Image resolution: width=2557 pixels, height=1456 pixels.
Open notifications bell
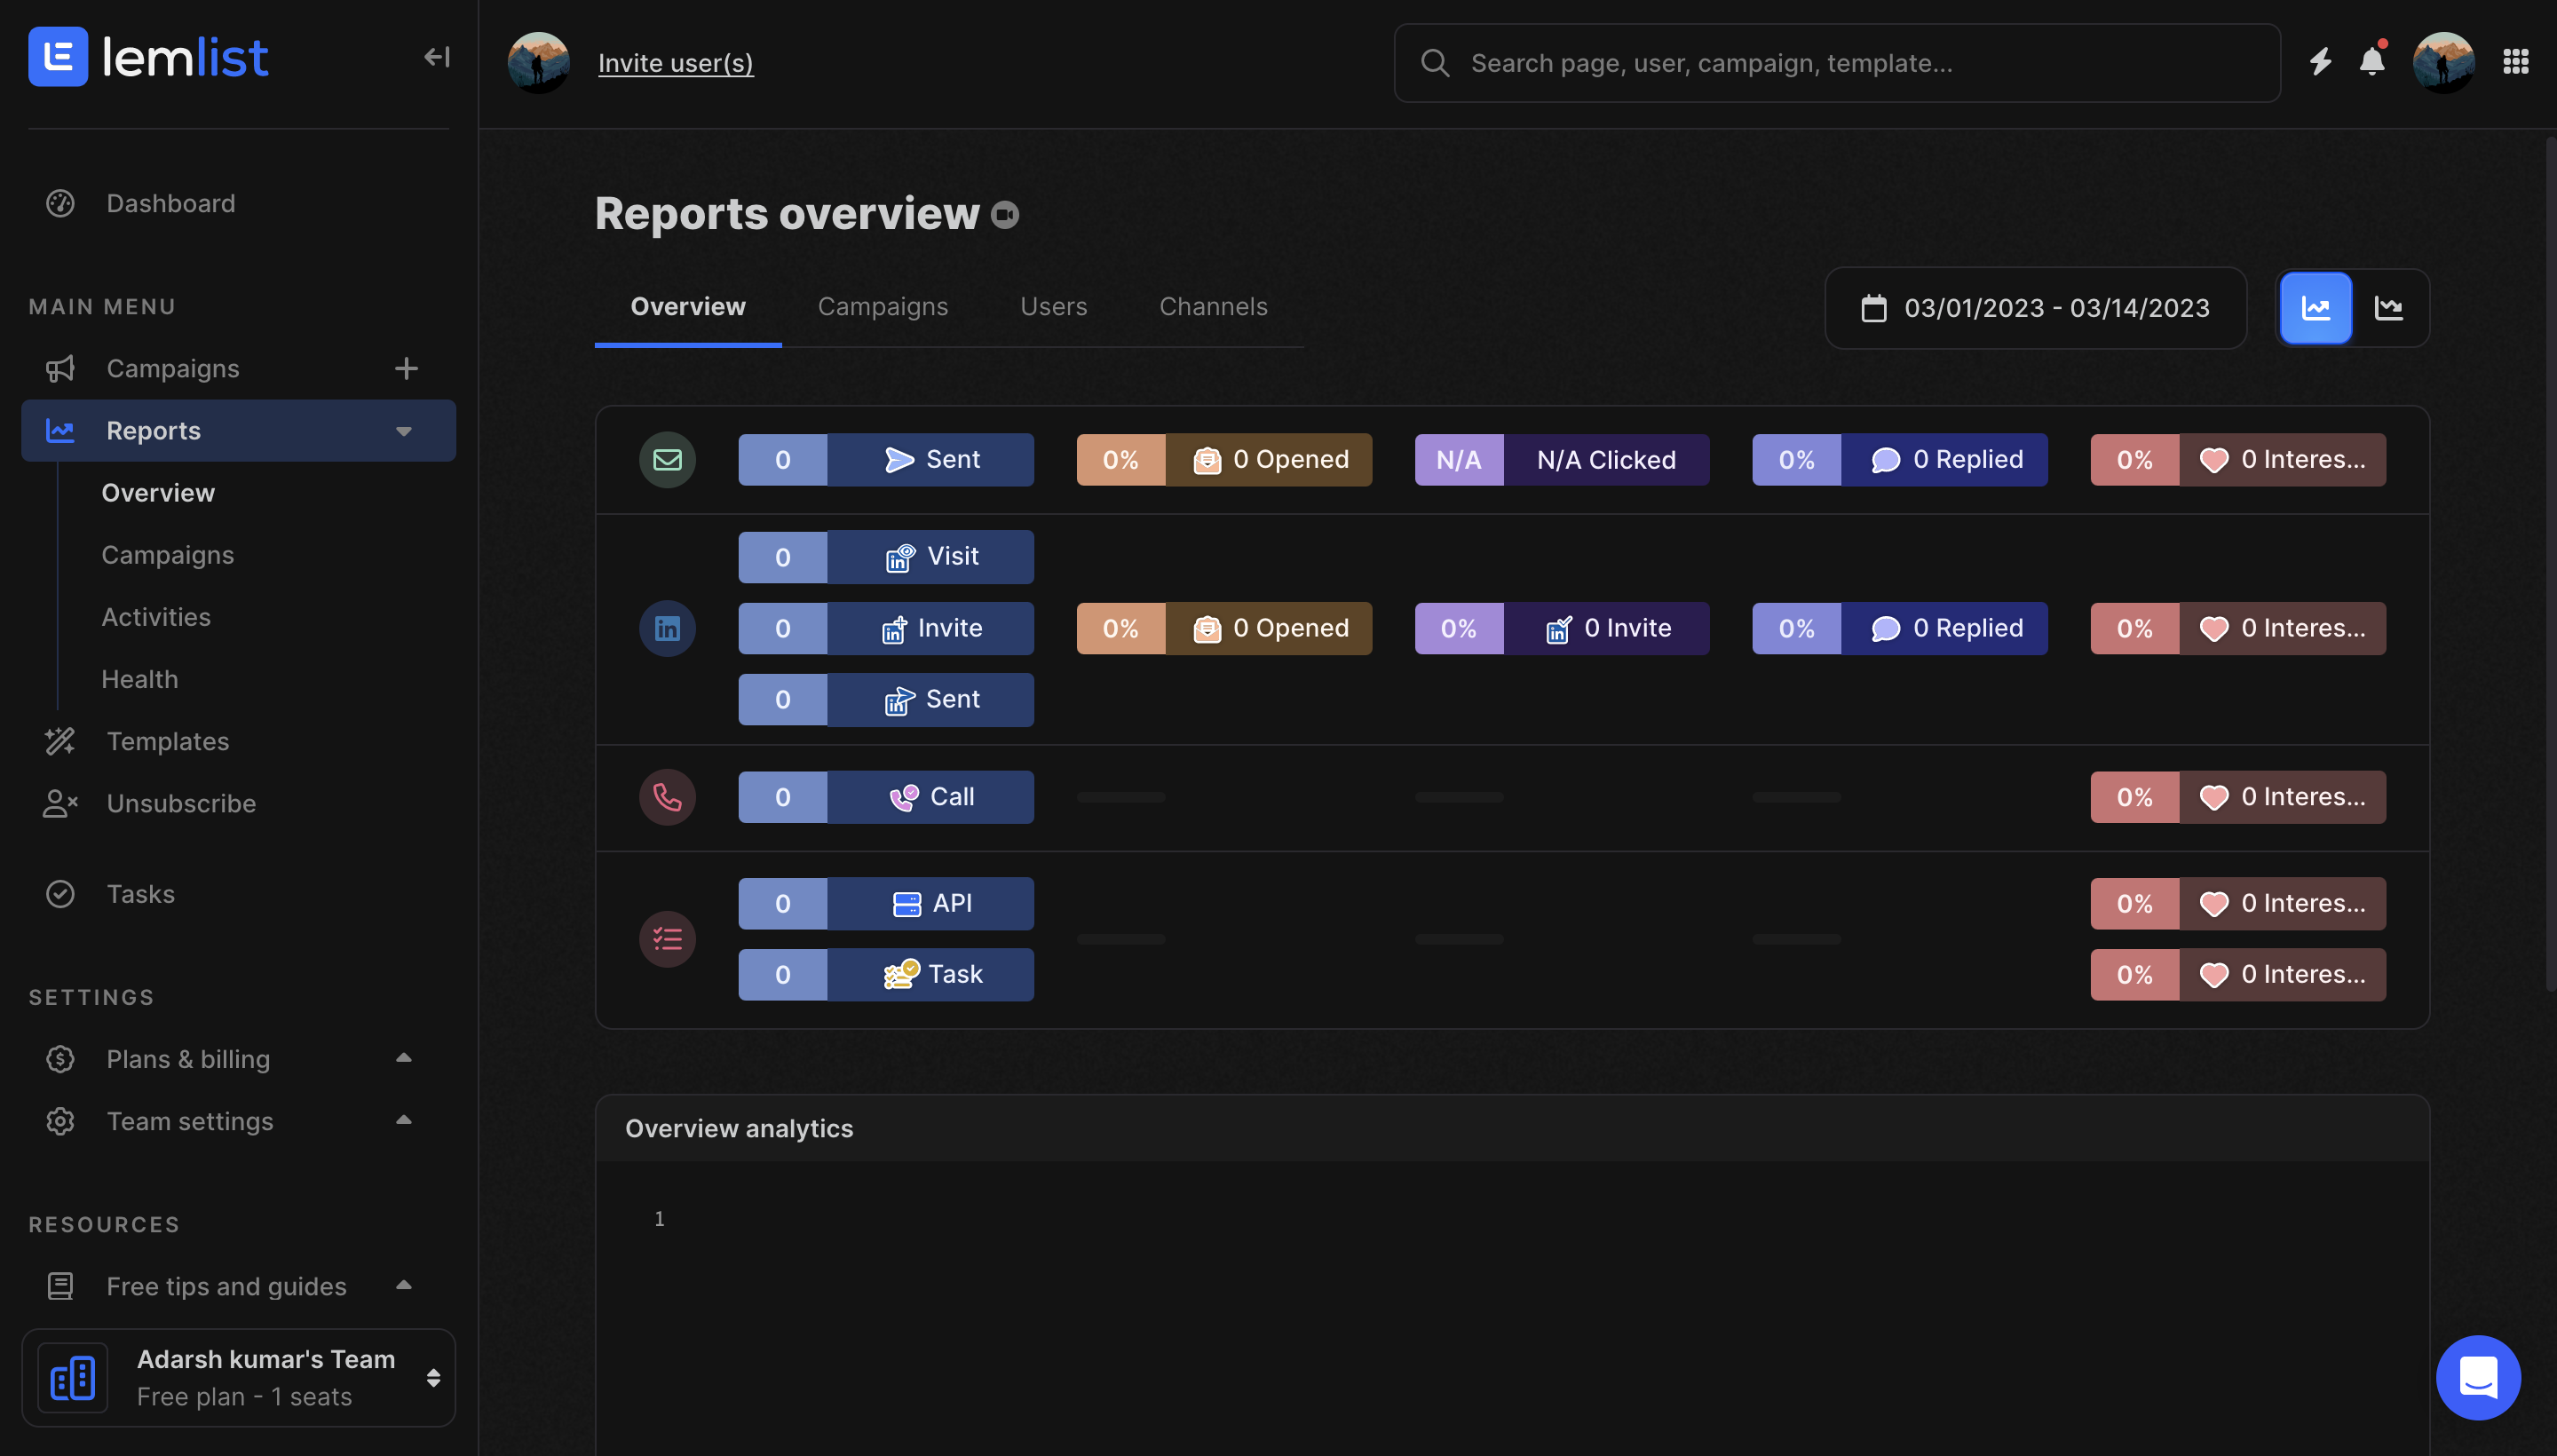click(x=2371, y=62)
